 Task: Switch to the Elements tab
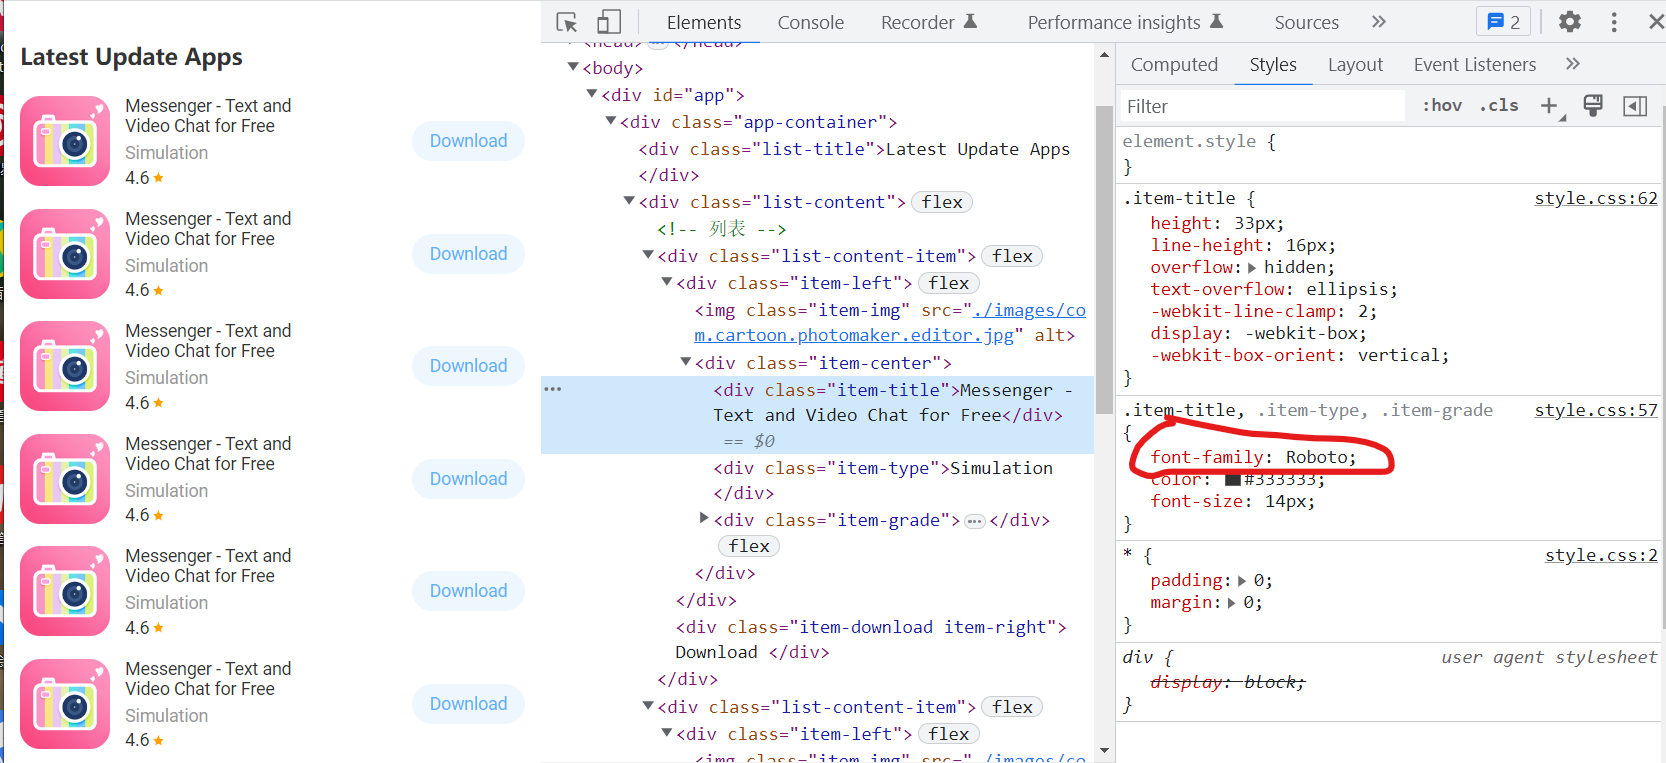click(704, 22)
